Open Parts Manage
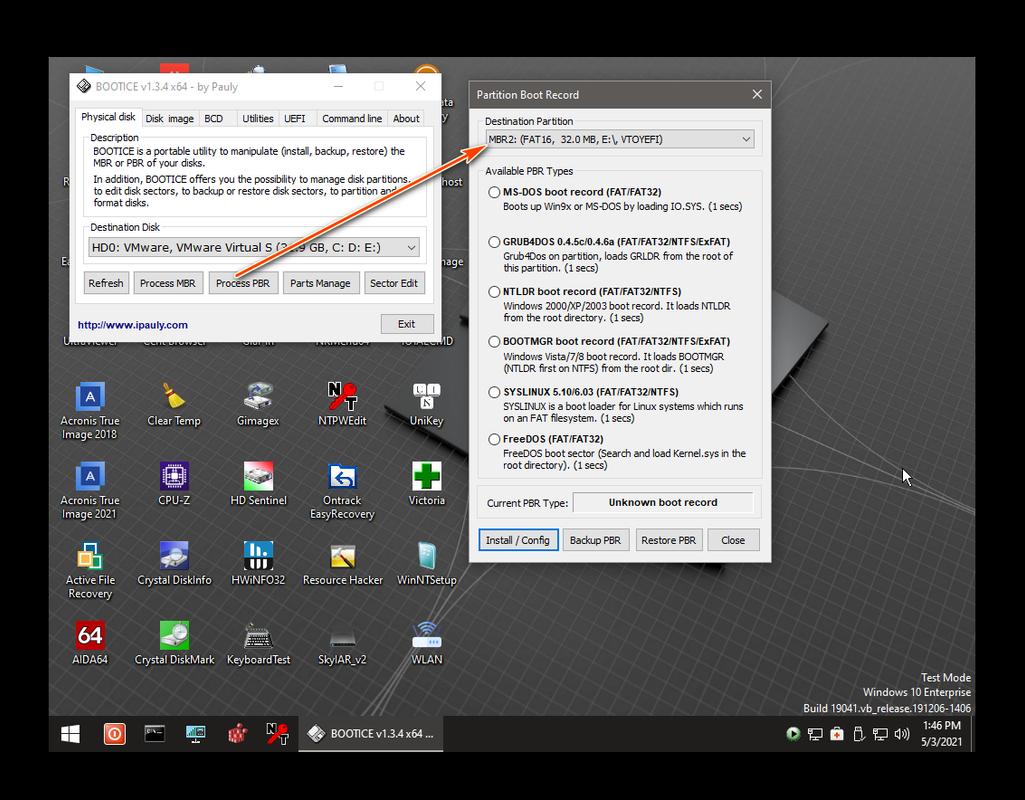Viewport: 1025px width, 800px height. click(x=320, y=283)
